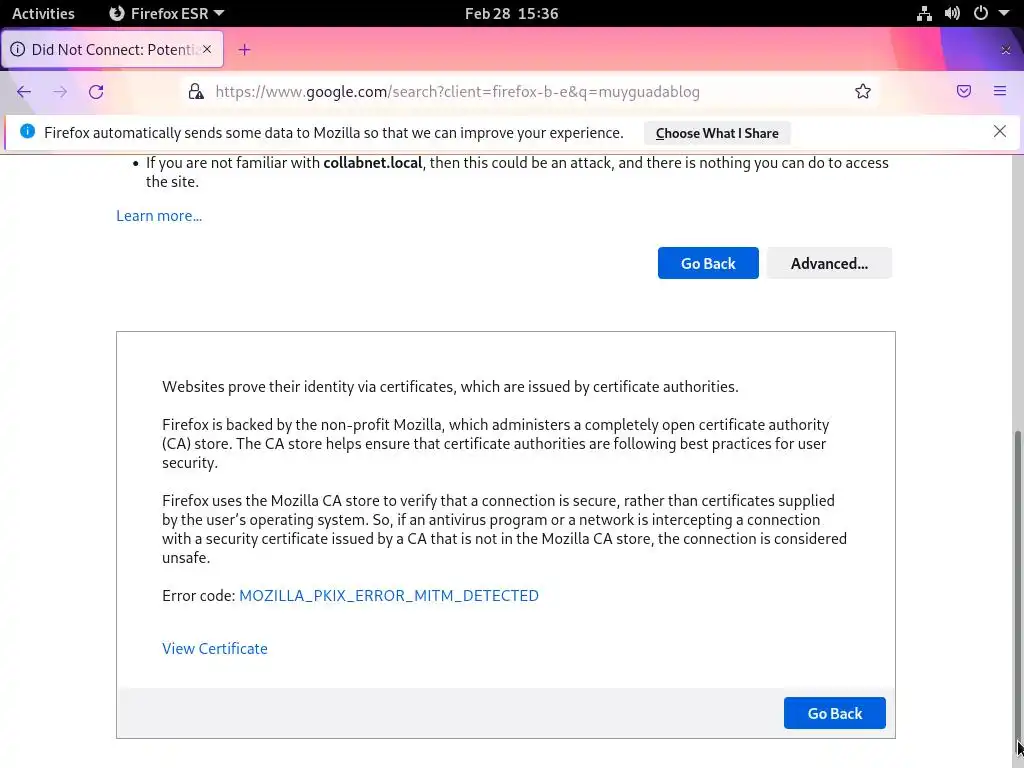The height and width of the screenshot is (768, 1024).
Task: Go back using the browser back arrow
Action: click(x=24, y=91)
